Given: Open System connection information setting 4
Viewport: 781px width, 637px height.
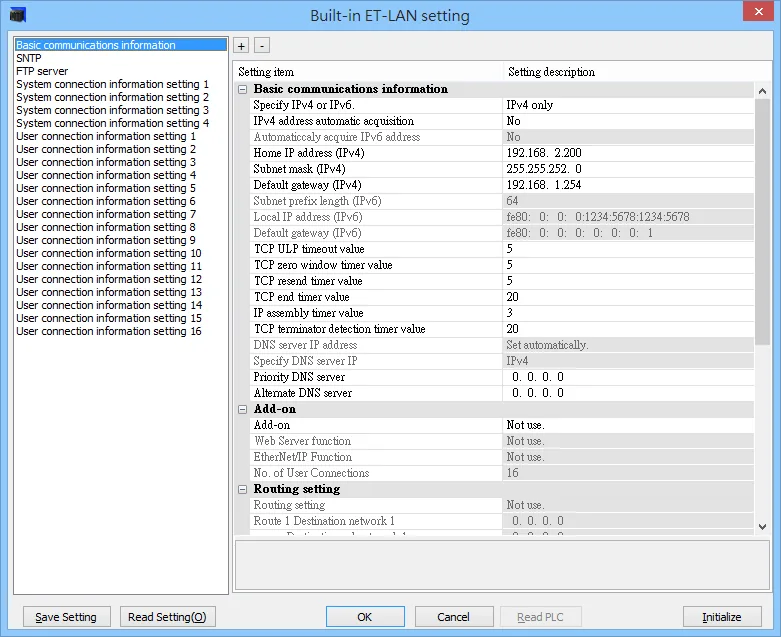Looking at the screenshot, I should [113, 123].
